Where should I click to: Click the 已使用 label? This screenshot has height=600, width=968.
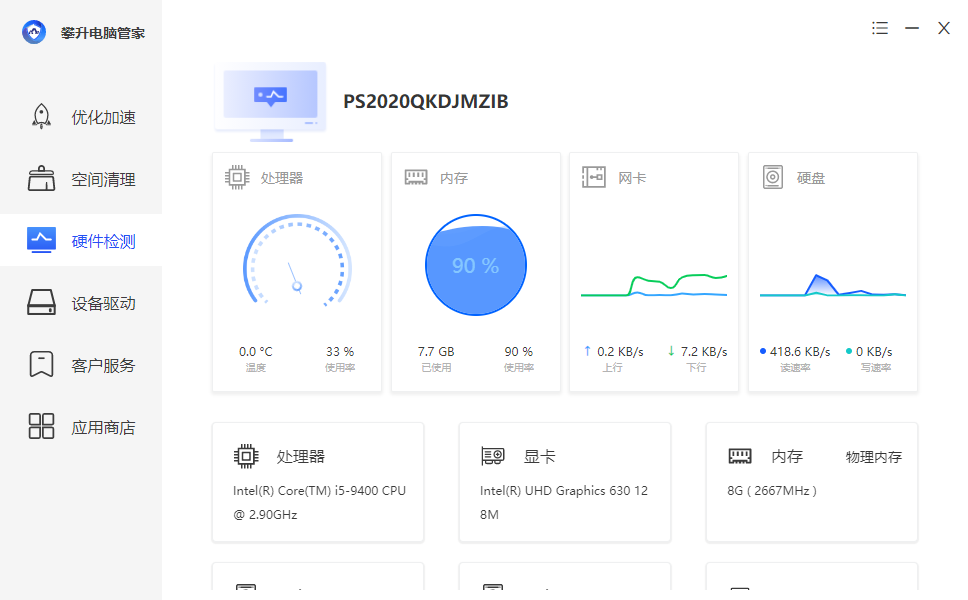pyautogui.click(x=436, y=368)
